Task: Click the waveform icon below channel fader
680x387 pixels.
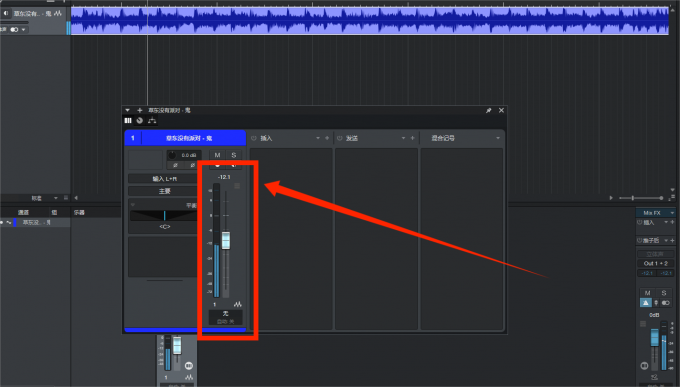Action: coord(238,305)
